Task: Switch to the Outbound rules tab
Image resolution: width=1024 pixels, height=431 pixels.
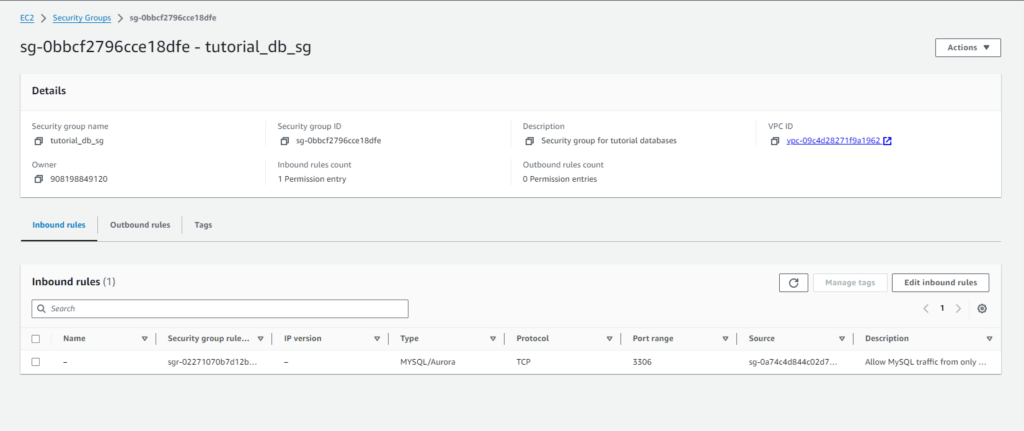Action: pos(140,225)
